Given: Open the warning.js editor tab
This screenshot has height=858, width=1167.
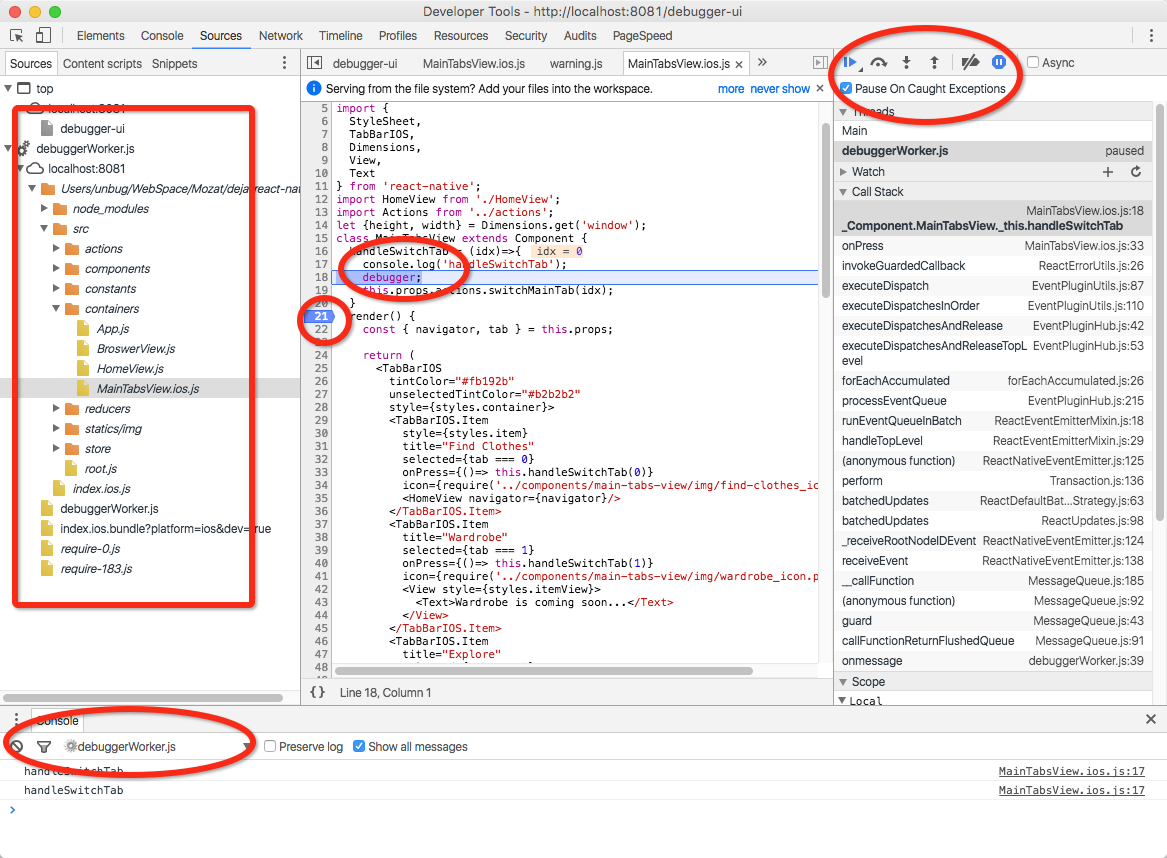Looking at the screenshot, I should [x=576, y=63].
